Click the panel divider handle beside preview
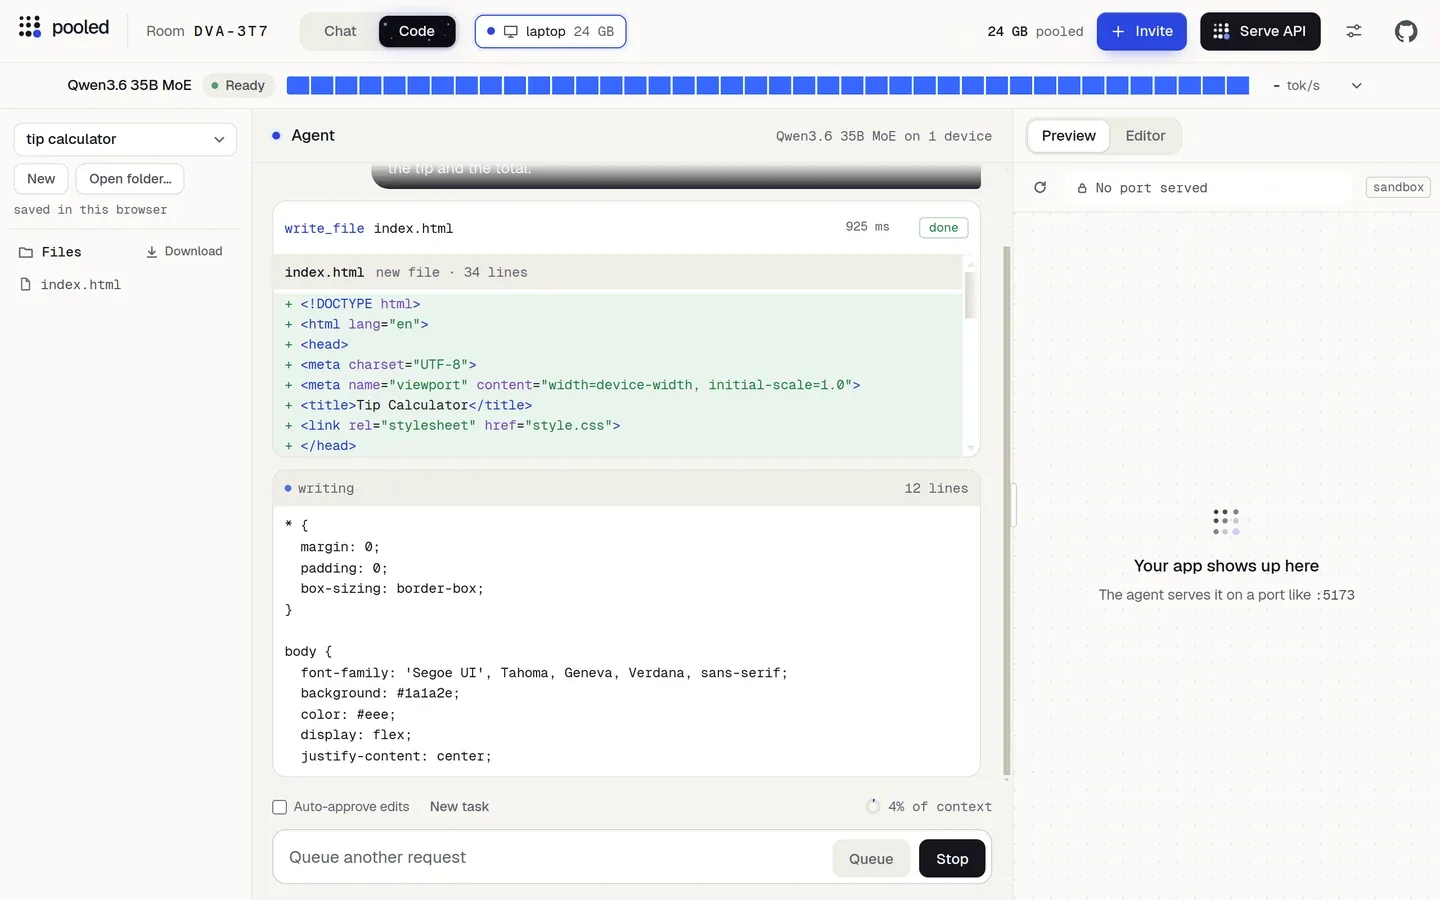Screen dimensions: 1440x900 point(1014,505)
